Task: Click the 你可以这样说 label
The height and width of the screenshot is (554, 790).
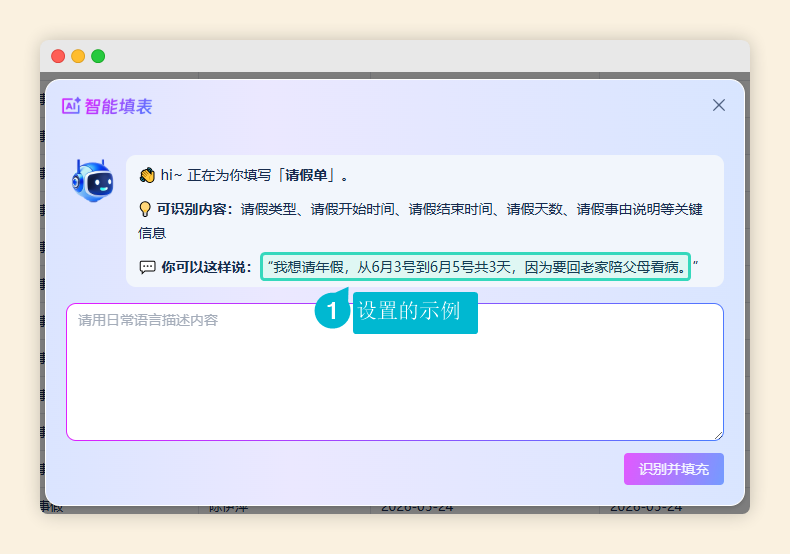Action: click(x=206, y=267)
